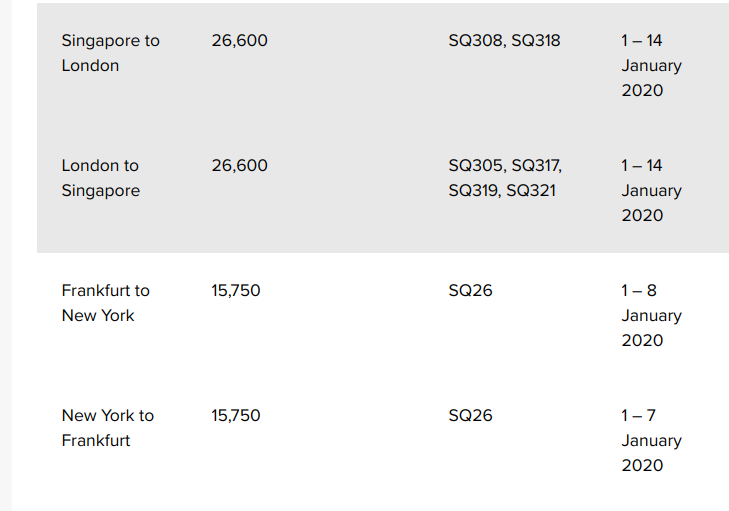Click SQ26 in New York to Frankfurt row

click(470, 416)
